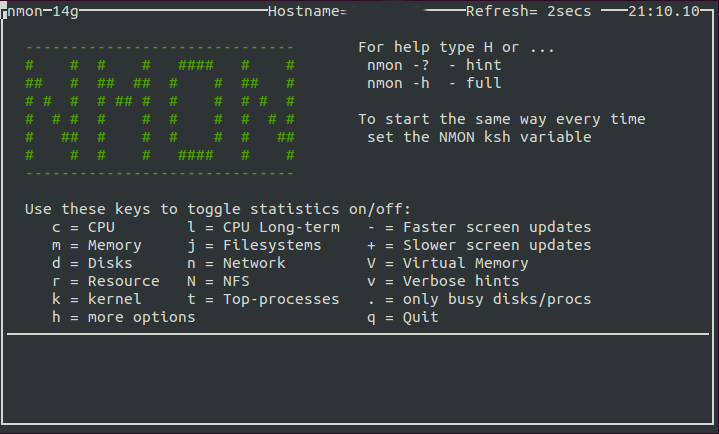Click '- = Faster screen updates'

479,227
